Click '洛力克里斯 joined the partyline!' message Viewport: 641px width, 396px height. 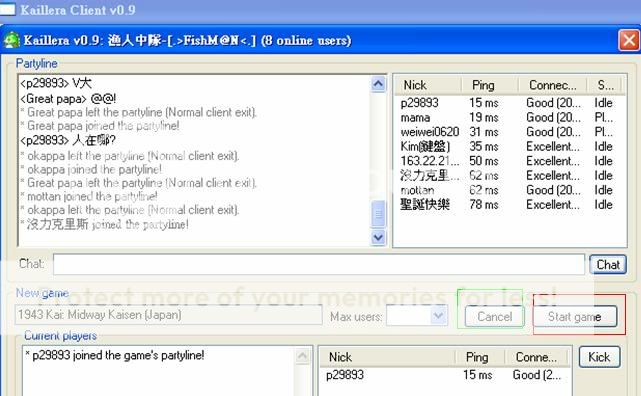[104, 224]
